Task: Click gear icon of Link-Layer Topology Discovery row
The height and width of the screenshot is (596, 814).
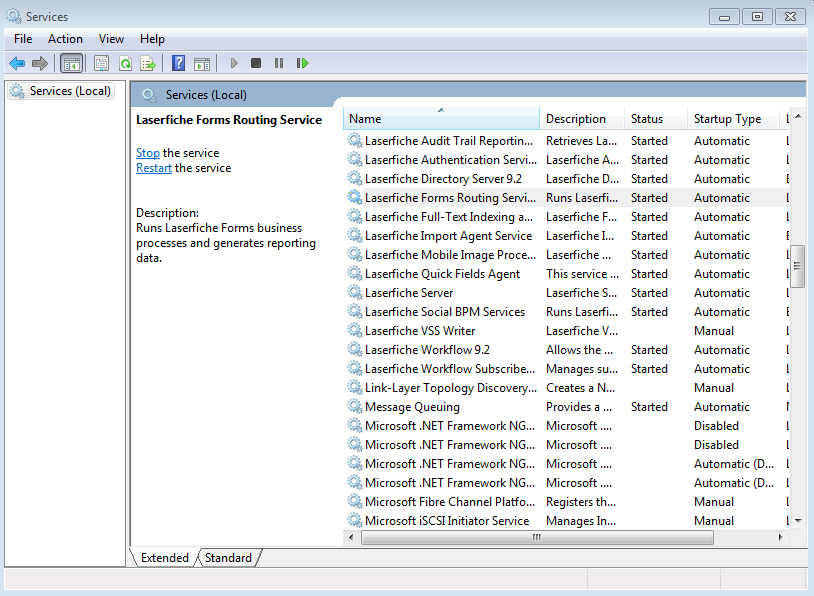Action: 355,387
